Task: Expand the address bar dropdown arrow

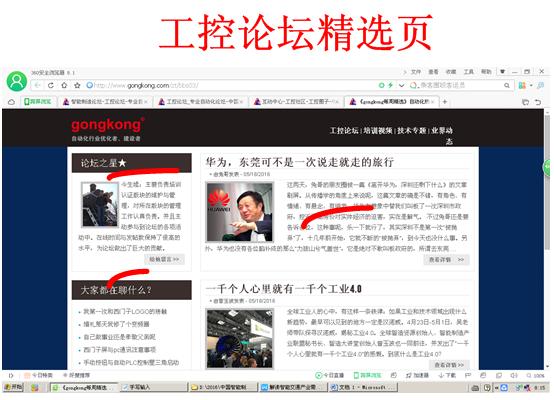Action: point(401,85)
